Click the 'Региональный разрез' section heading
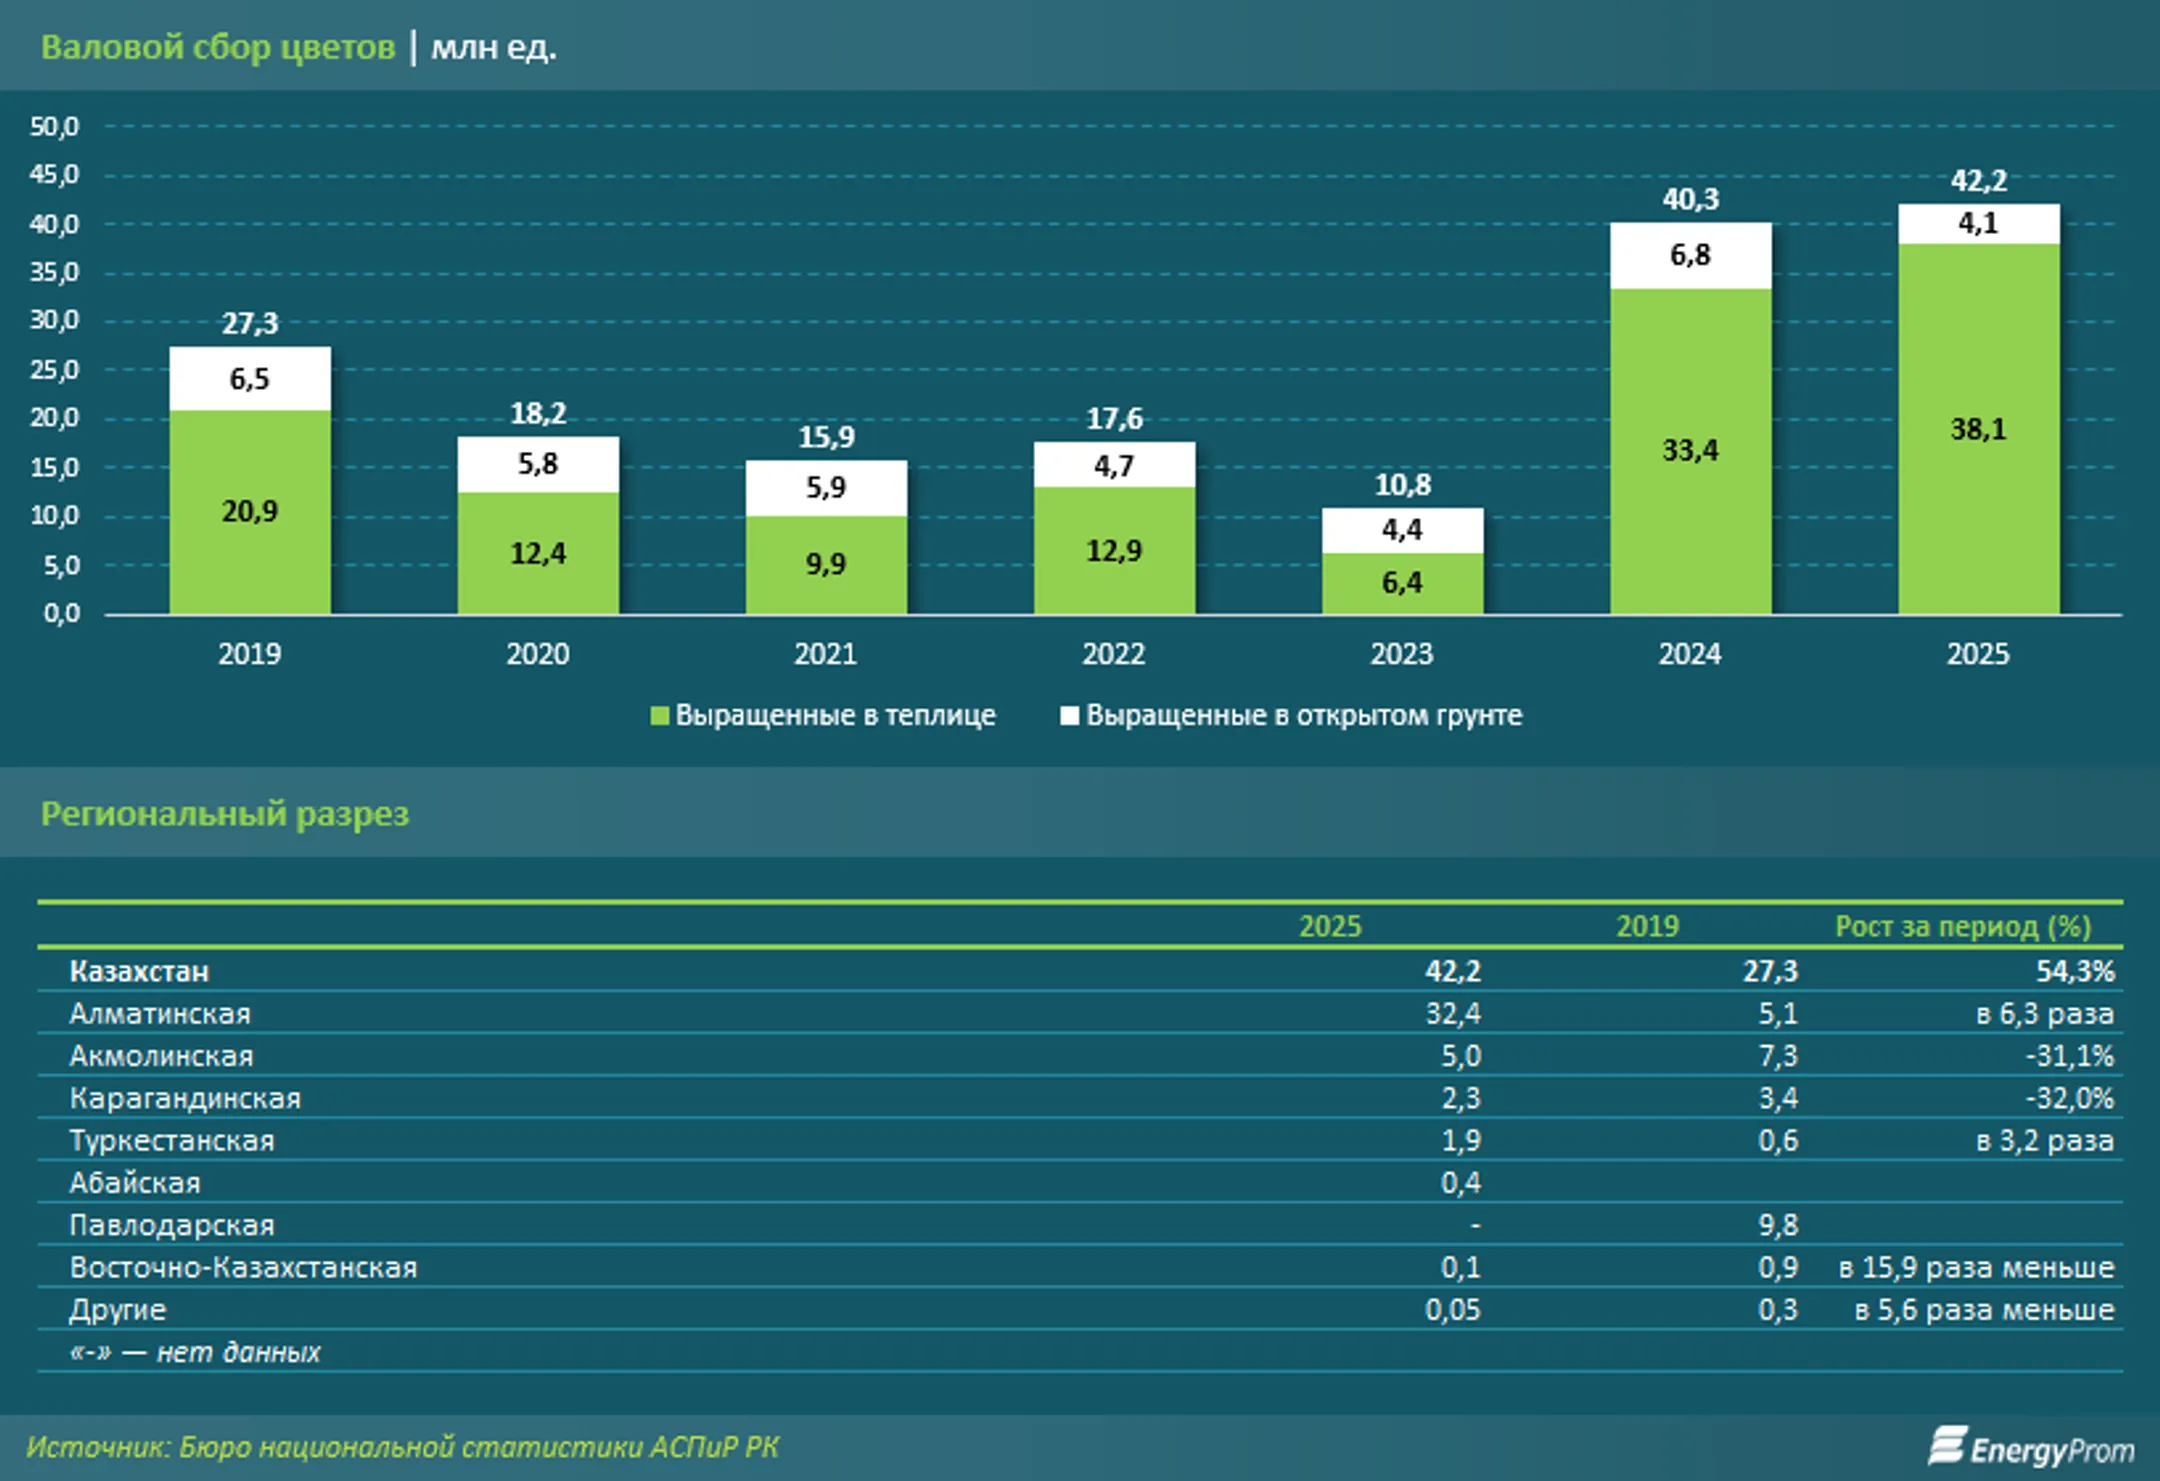The image size is (2160, 1481). [225, 814]
